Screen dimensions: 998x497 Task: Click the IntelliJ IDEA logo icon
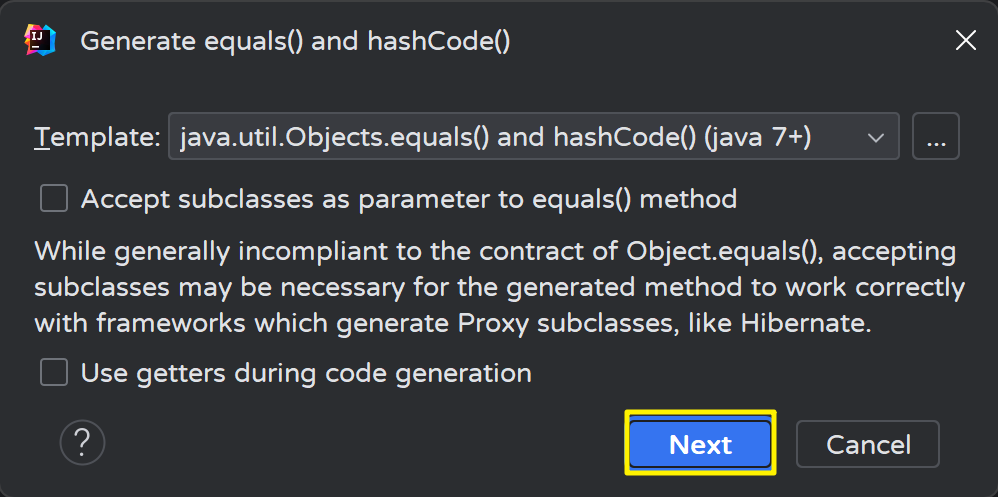[40, 40]
